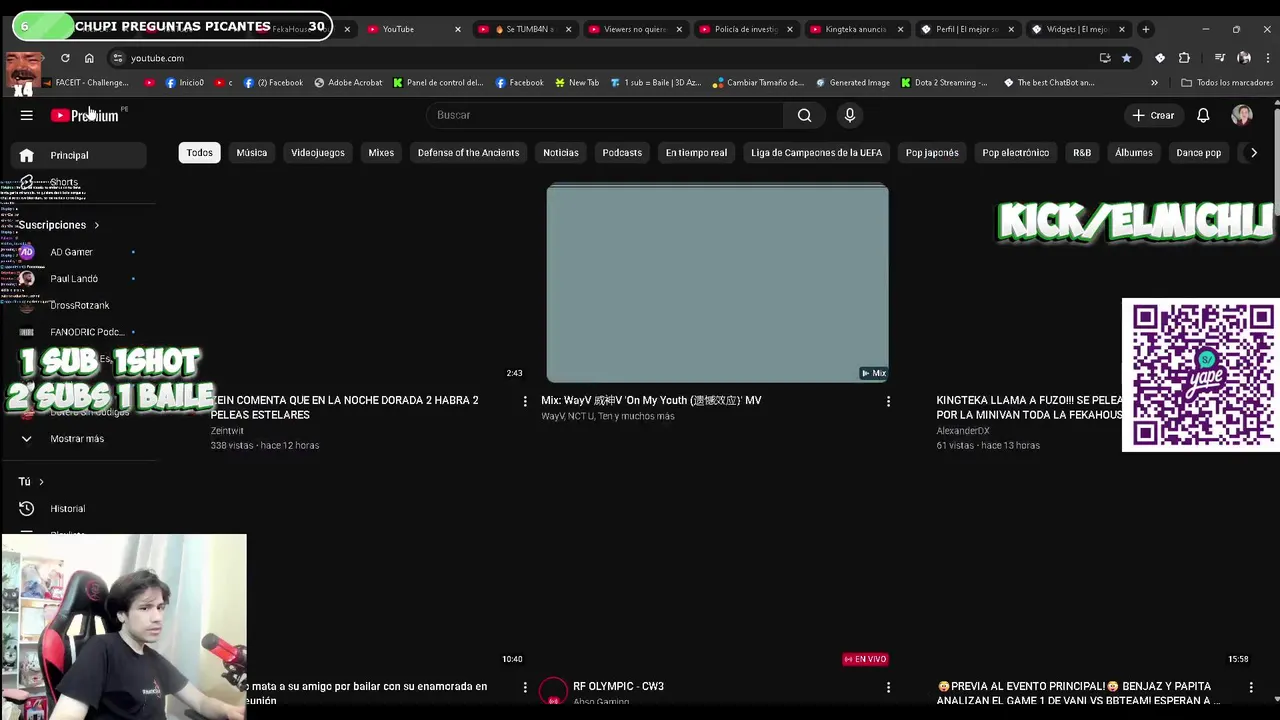Open YouTube notifications bell

tap(1203, 115)
